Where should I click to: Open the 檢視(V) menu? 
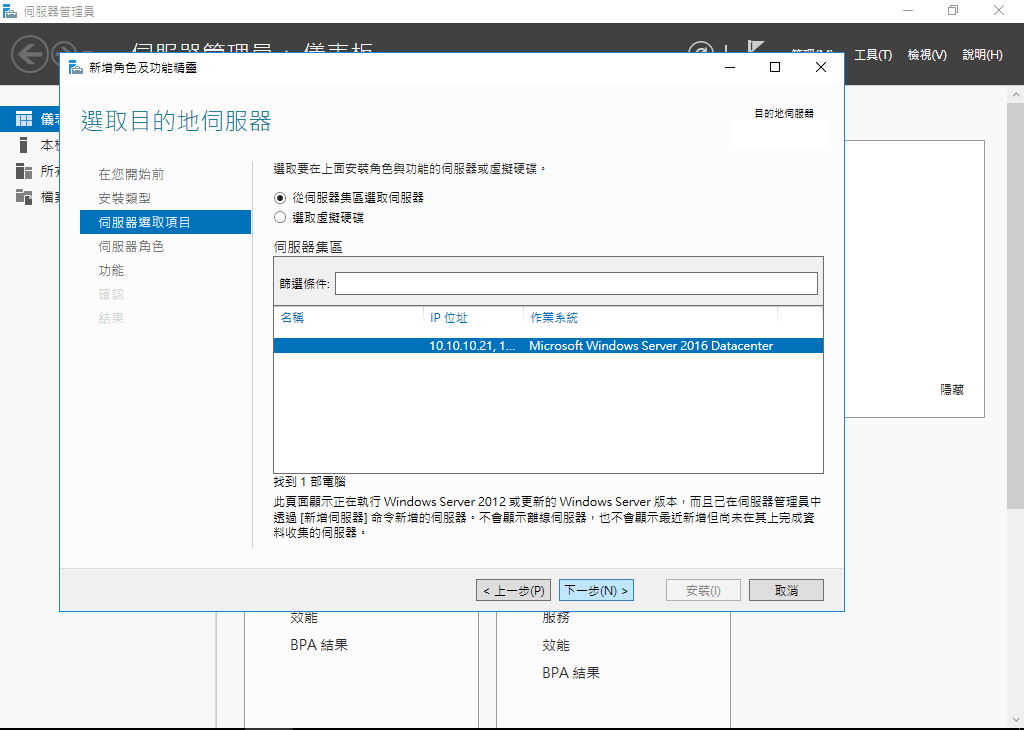[x=927, y=55]
